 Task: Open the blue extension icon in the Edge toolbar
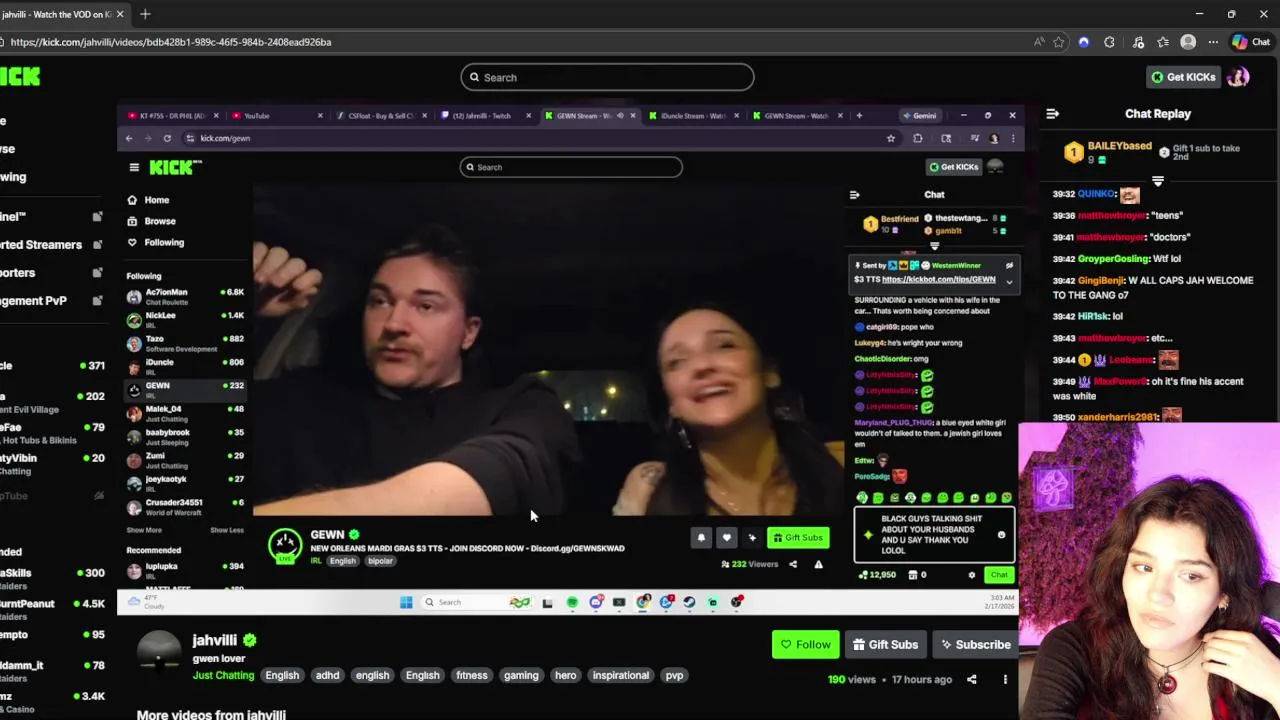(x=1084, y=42)
